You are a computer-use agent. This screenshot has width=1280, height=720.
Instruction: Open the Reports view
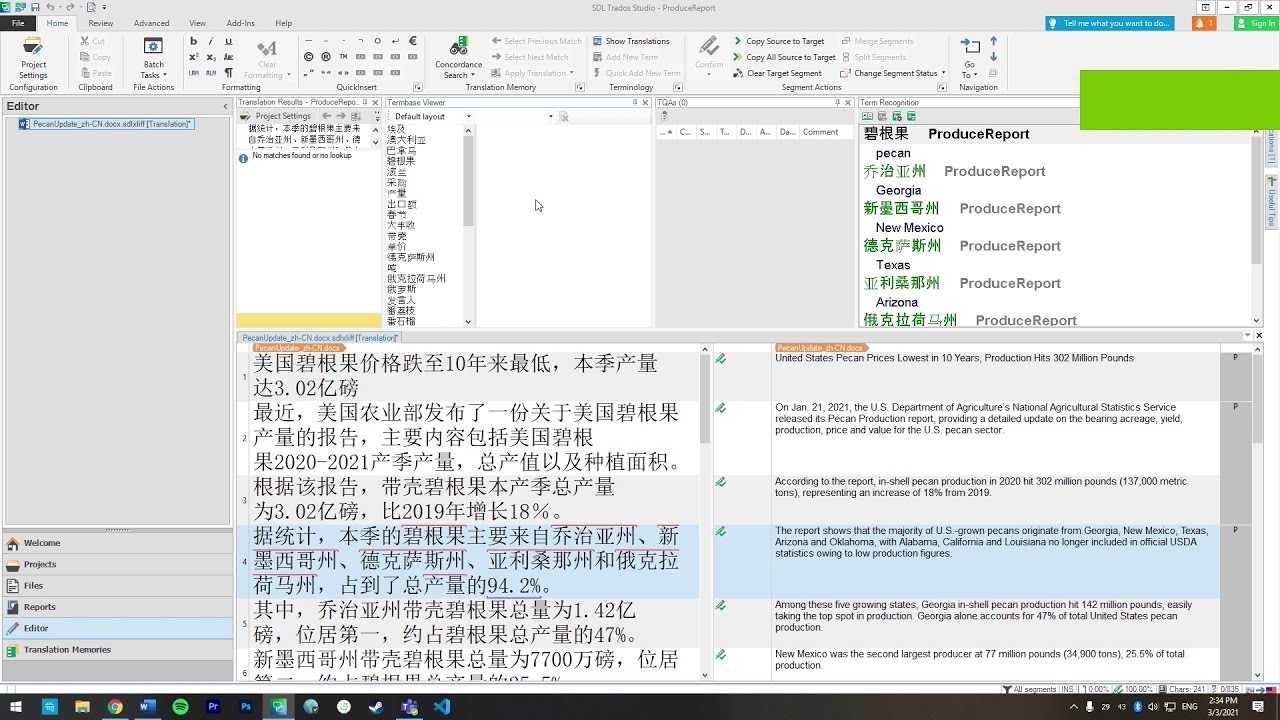pyautogui.click(x=117, y=607)
